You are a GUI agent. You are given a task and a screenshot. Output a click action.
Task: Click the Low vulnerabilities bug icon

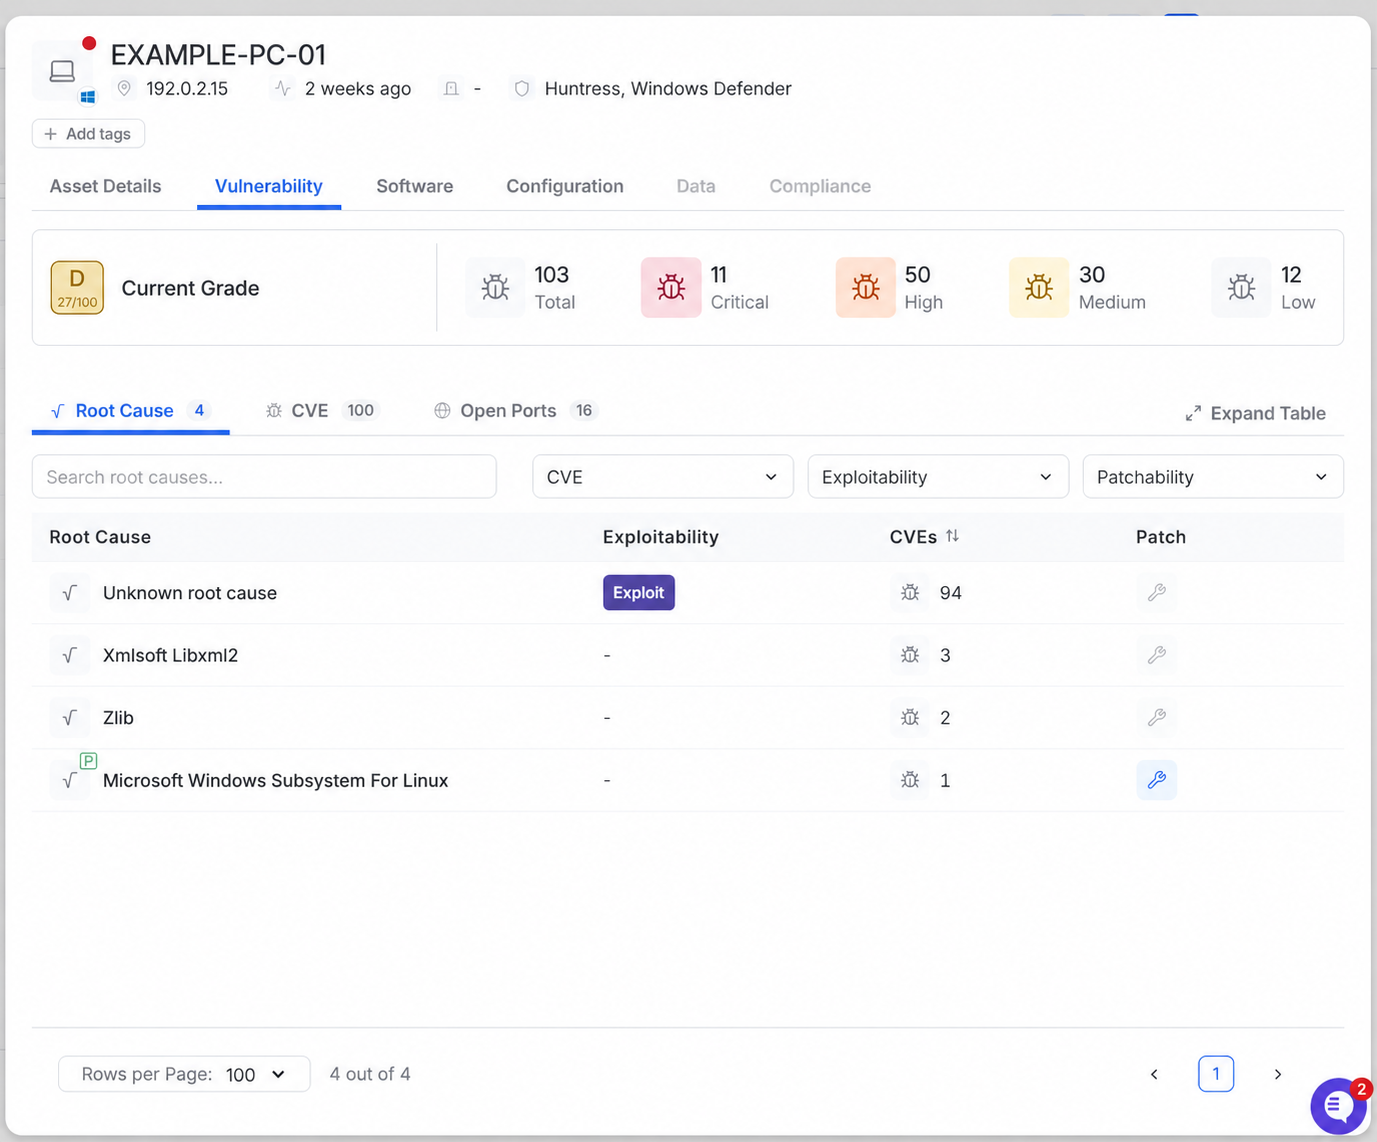point(1242,287)
